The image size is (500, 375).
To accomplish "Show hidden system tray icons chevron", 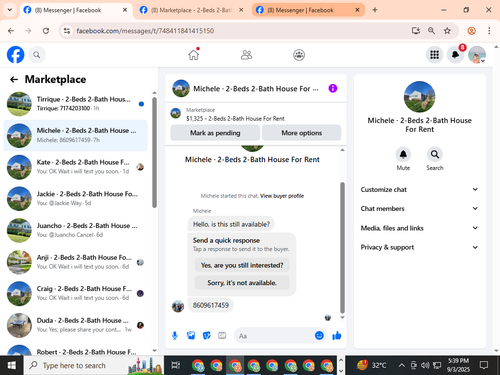I will click(402, 366).
